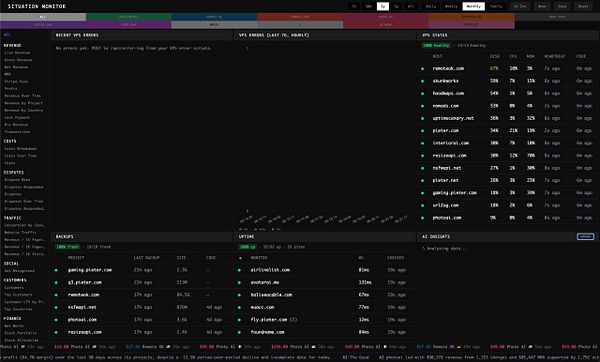
Task: Open Top Countries in sidebar
Action: 18,309
